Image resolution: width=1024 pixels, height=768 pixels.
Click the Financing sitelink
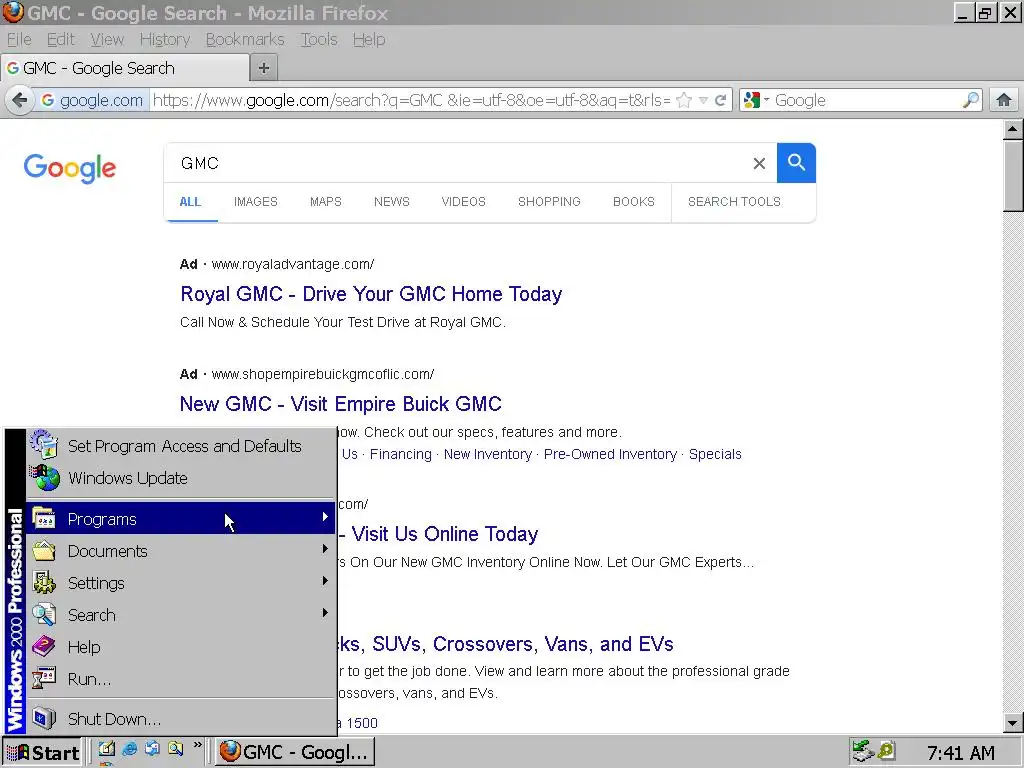pos(400,454)
